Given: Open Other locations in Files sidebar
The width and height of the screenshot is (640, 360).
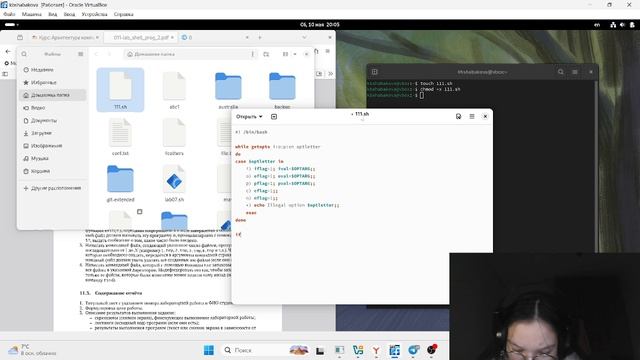Looking at the screenshot, I should [53, 188].
